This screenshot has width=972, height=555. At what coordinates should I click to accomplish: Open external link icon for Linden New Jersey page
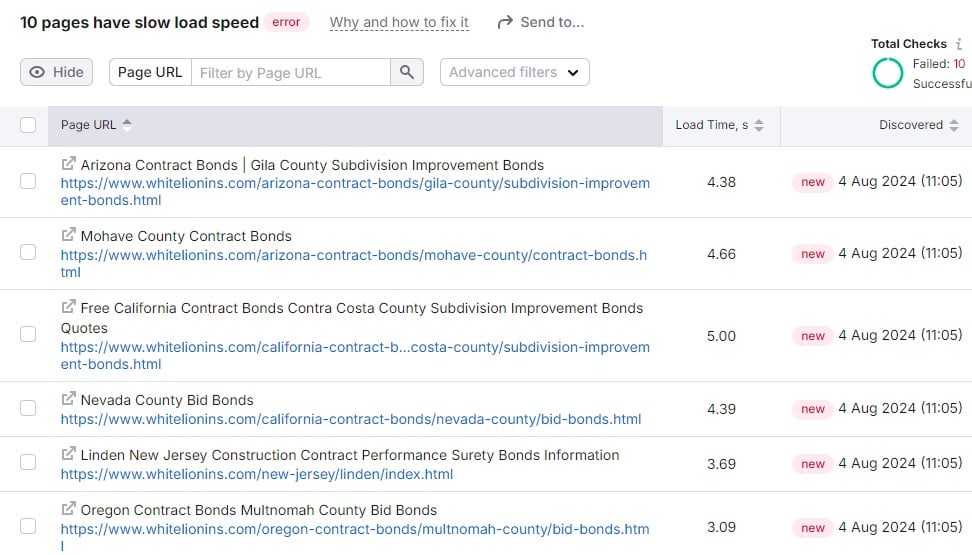pyautogui.click(x=68, y=454)
